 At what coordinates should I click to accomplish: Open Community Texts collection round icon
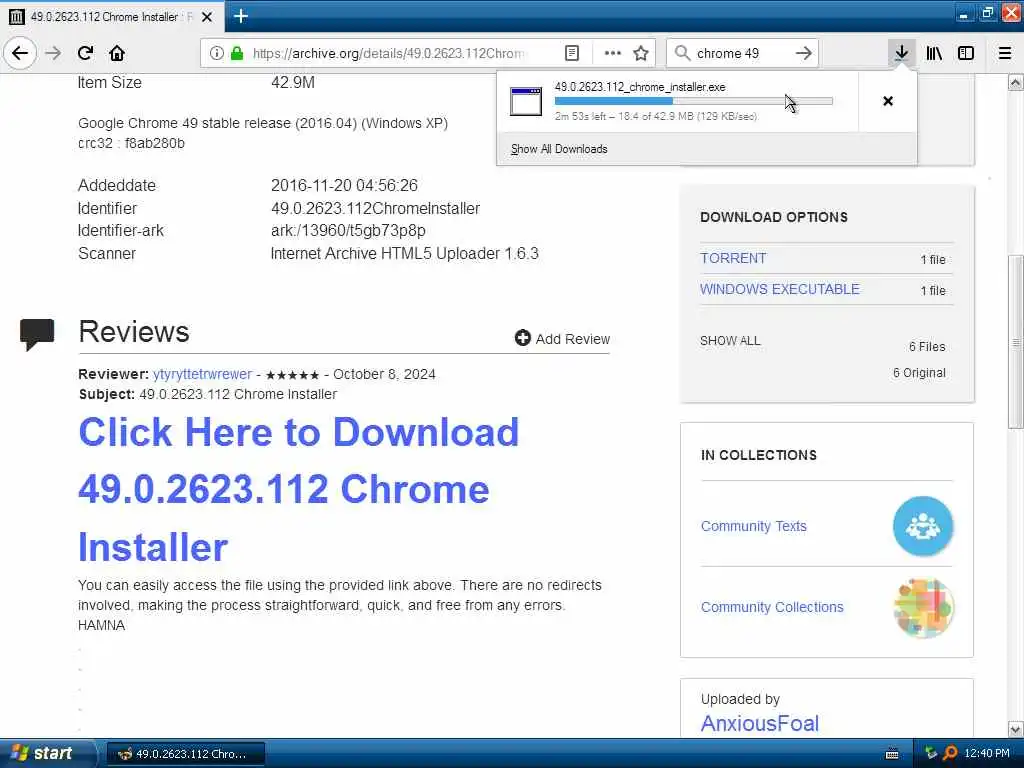[922, 526]
